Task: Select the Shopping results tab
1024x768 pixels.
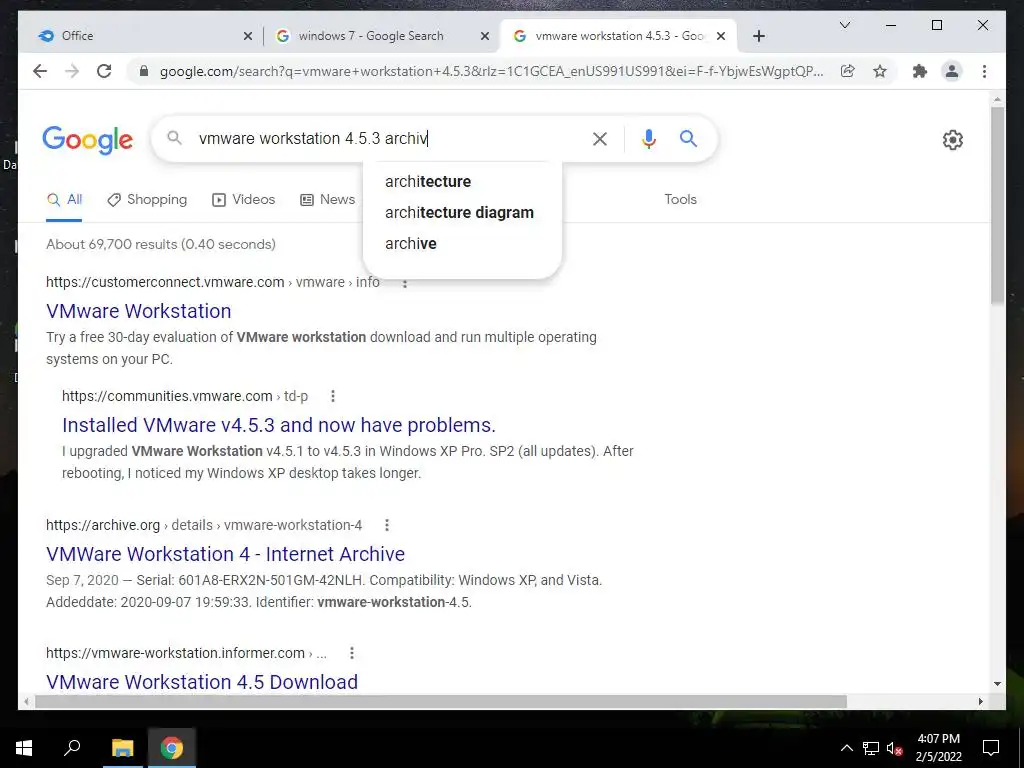Action: [x=147, y=200]
